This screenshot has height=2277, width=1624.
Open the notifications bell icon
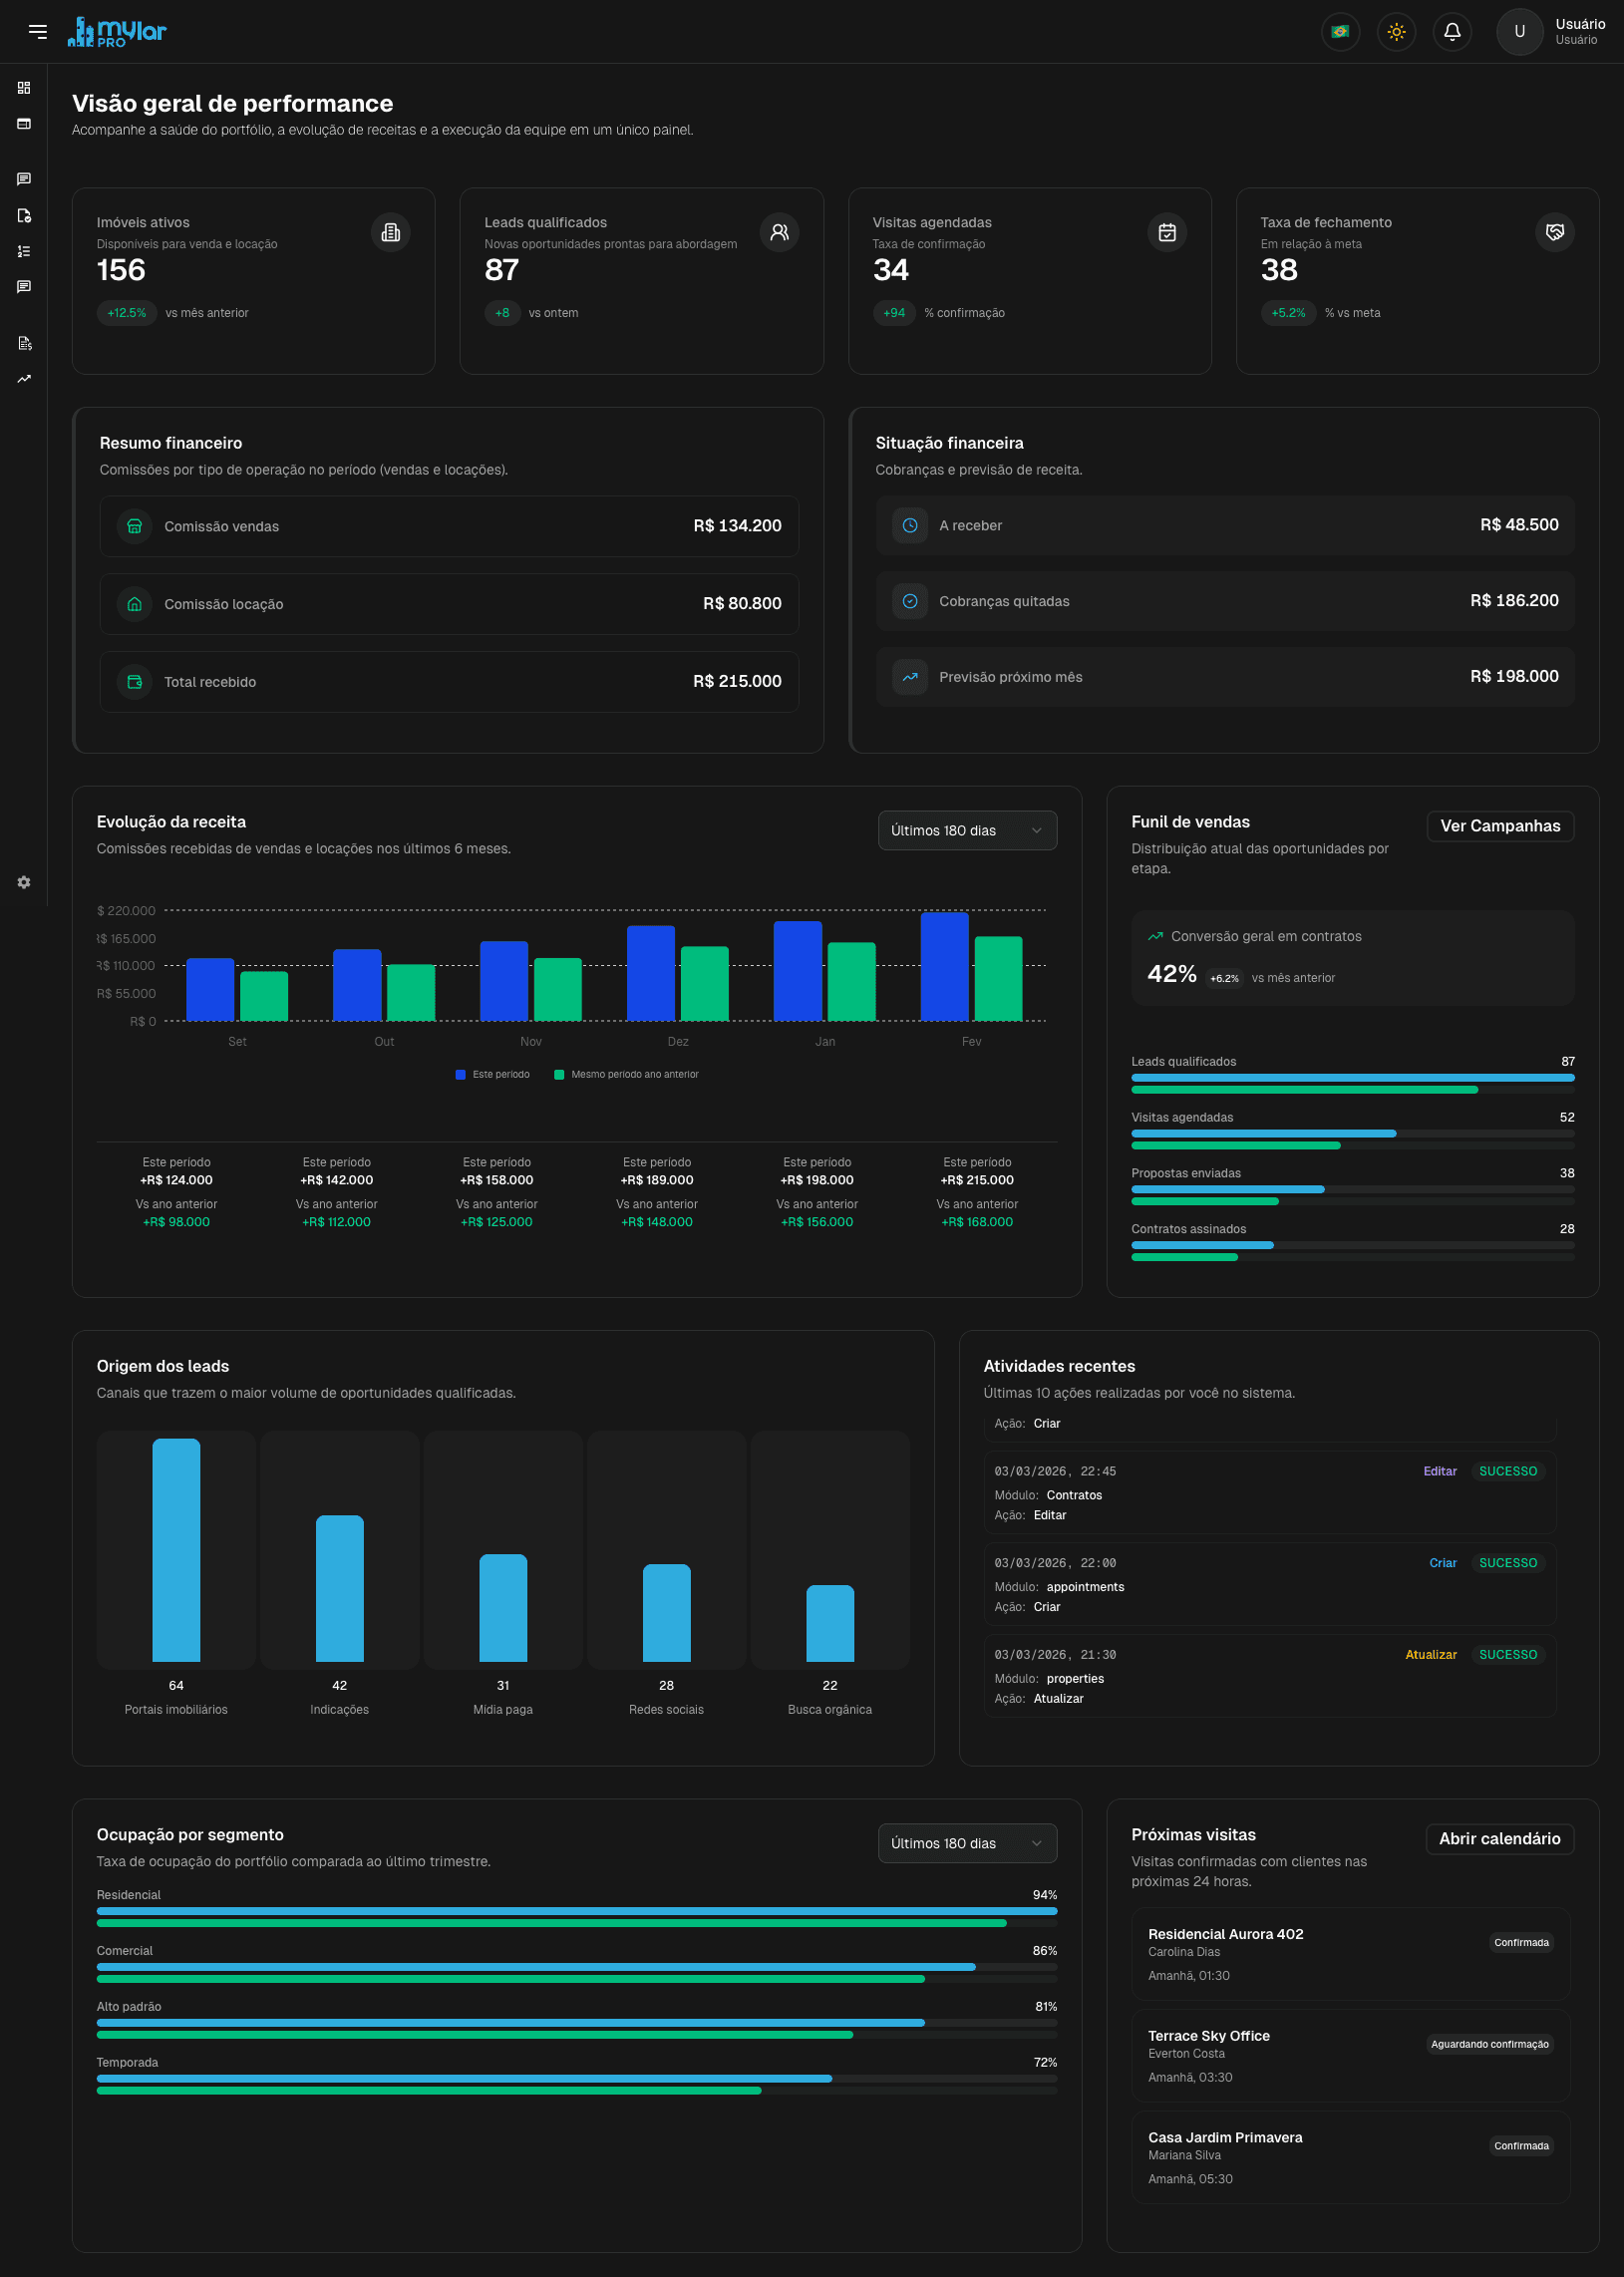tap(1452, 31)
